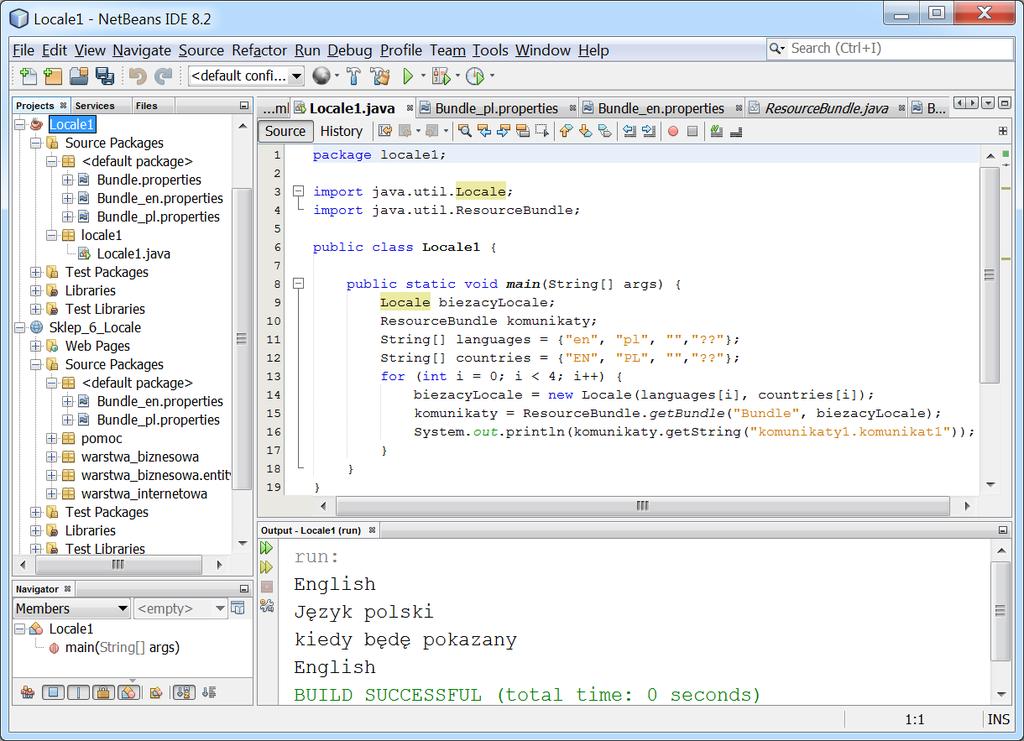Collapse the Sklep_6_Locale project node

(20, 327)
